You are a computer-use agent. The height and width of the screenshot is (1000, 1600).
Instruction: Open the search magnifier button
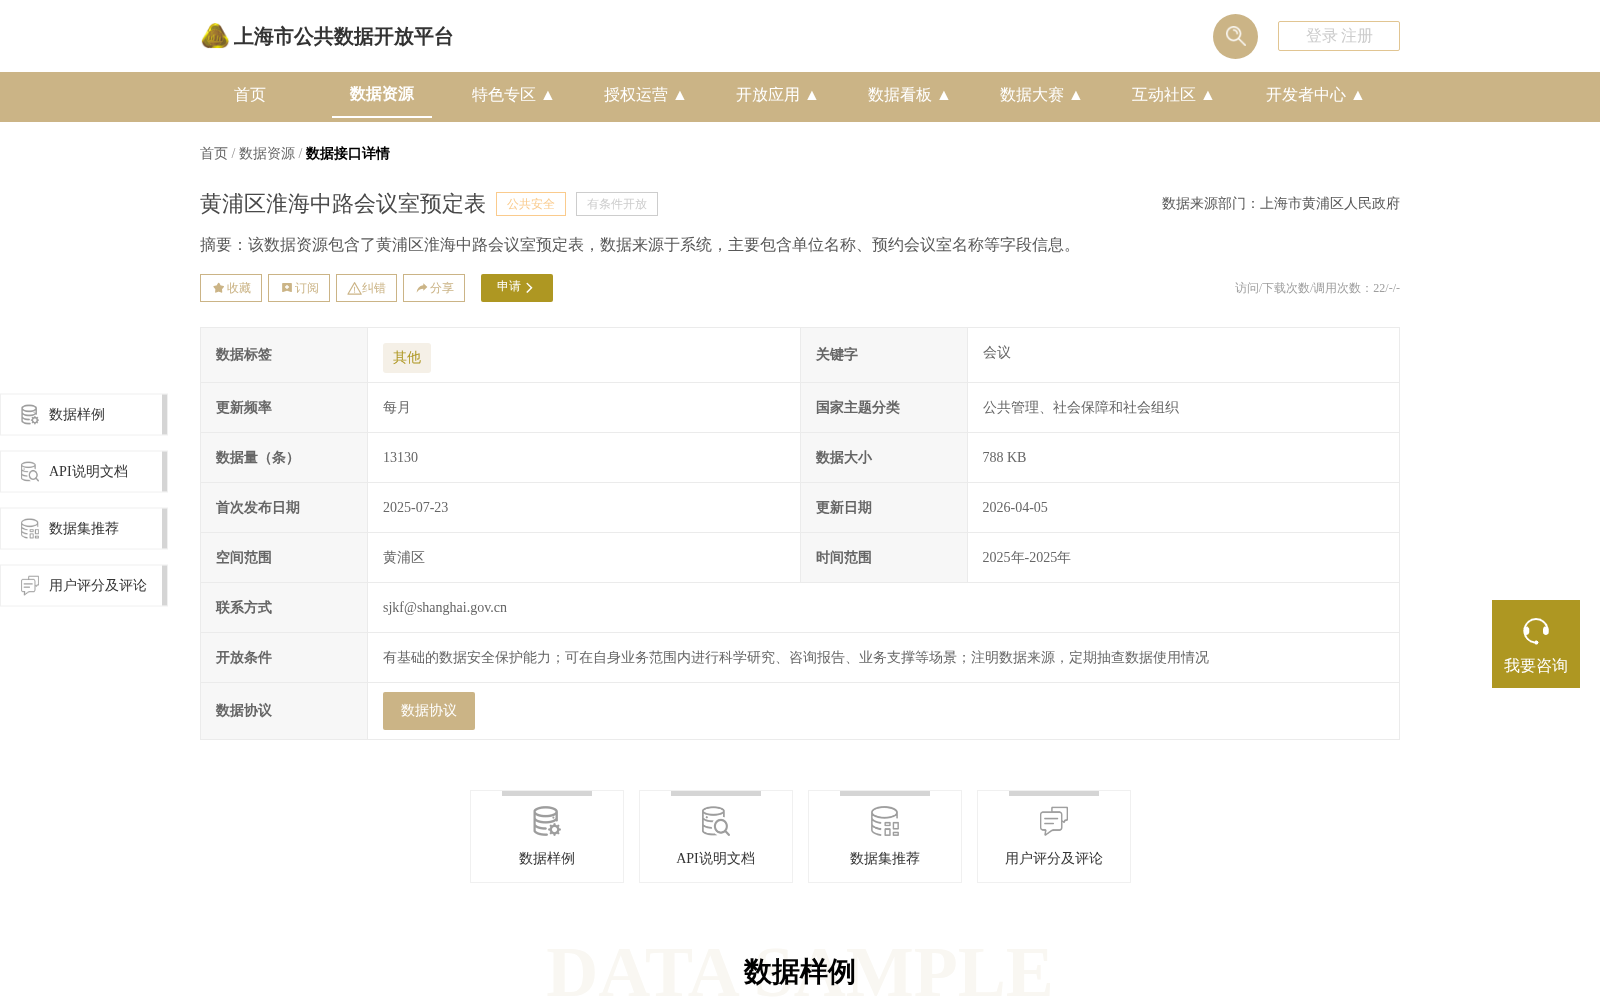[1235, 36]
